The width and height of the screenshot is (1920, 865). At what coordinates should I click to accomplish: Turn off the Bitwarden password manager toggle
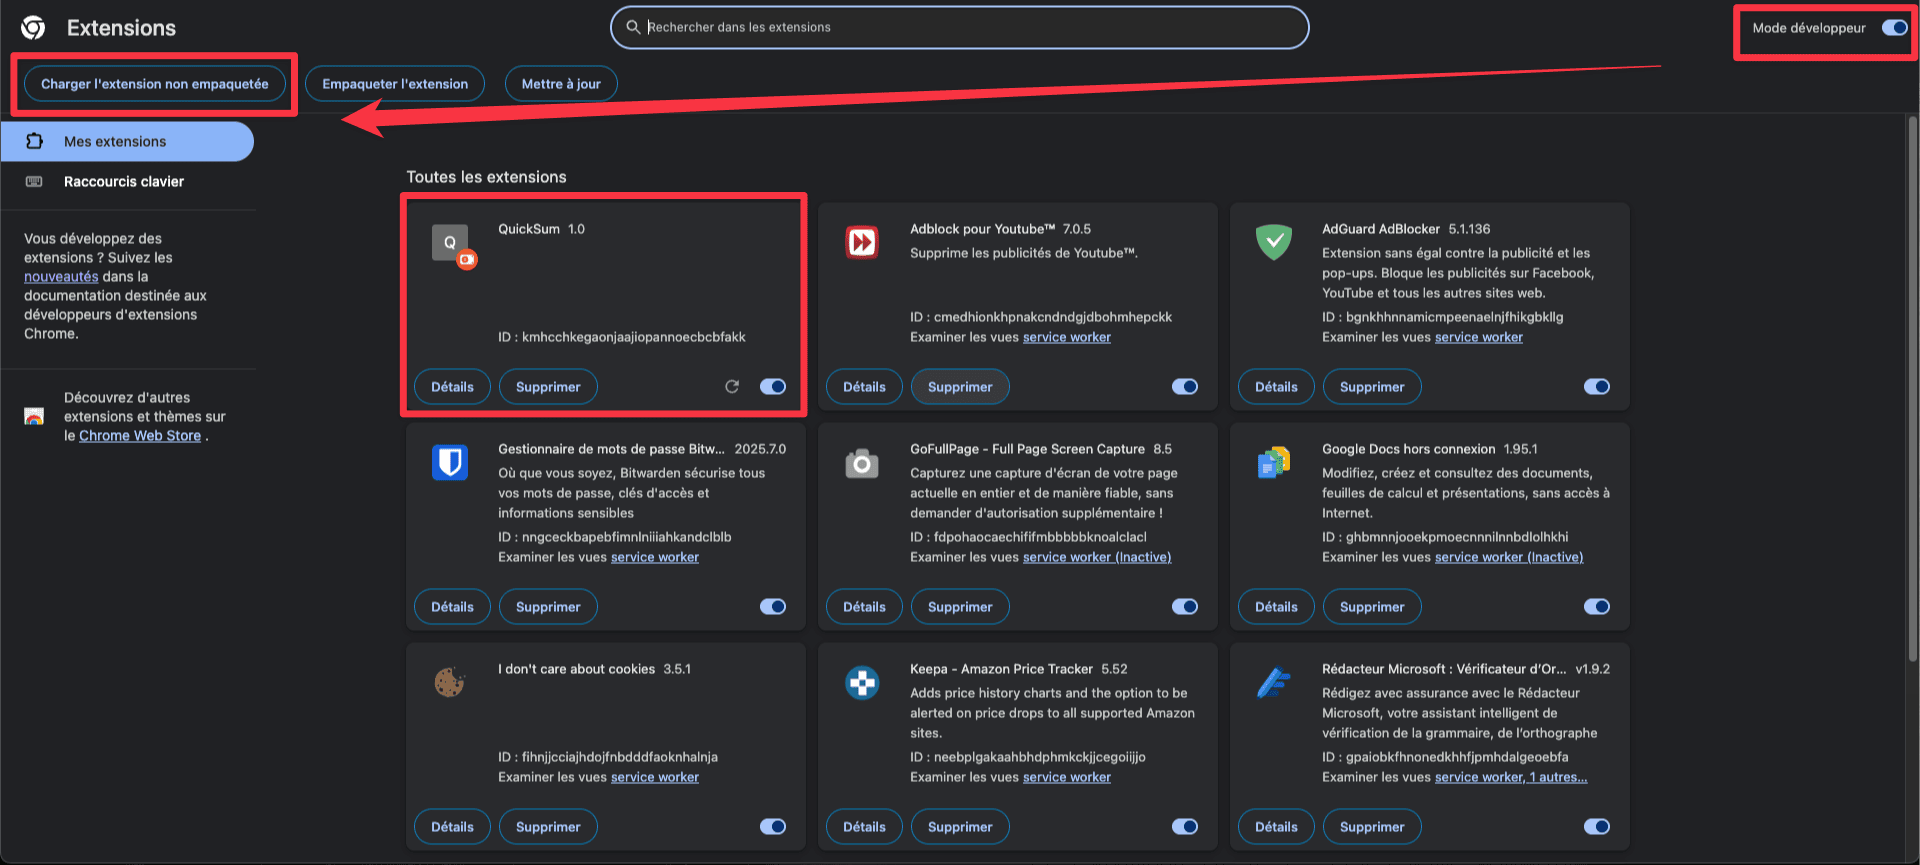pos(773,607)
